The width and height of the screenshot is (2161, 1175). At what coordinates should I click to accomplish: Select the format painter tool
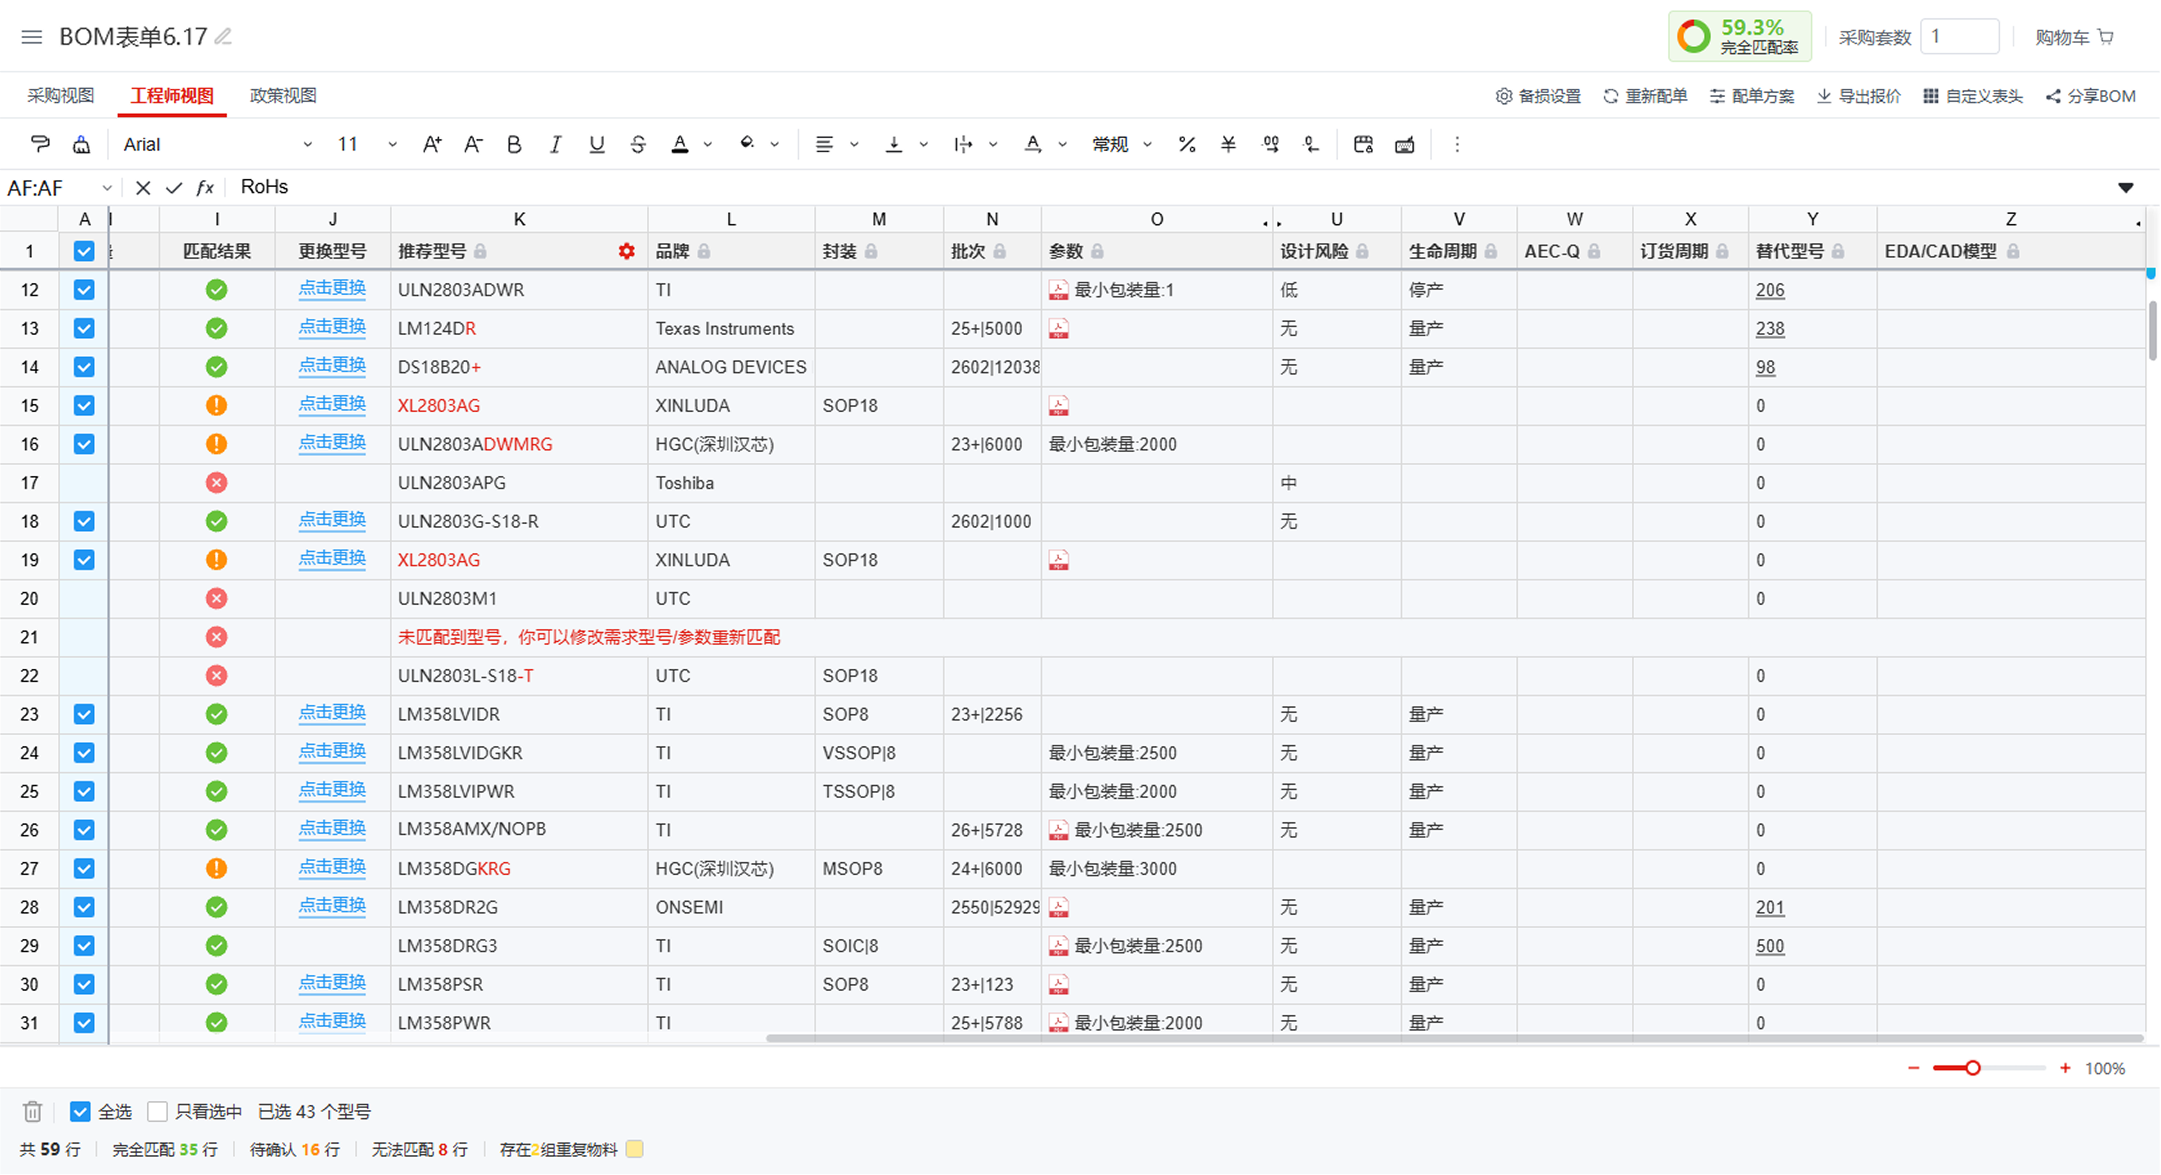pos(40,144)
